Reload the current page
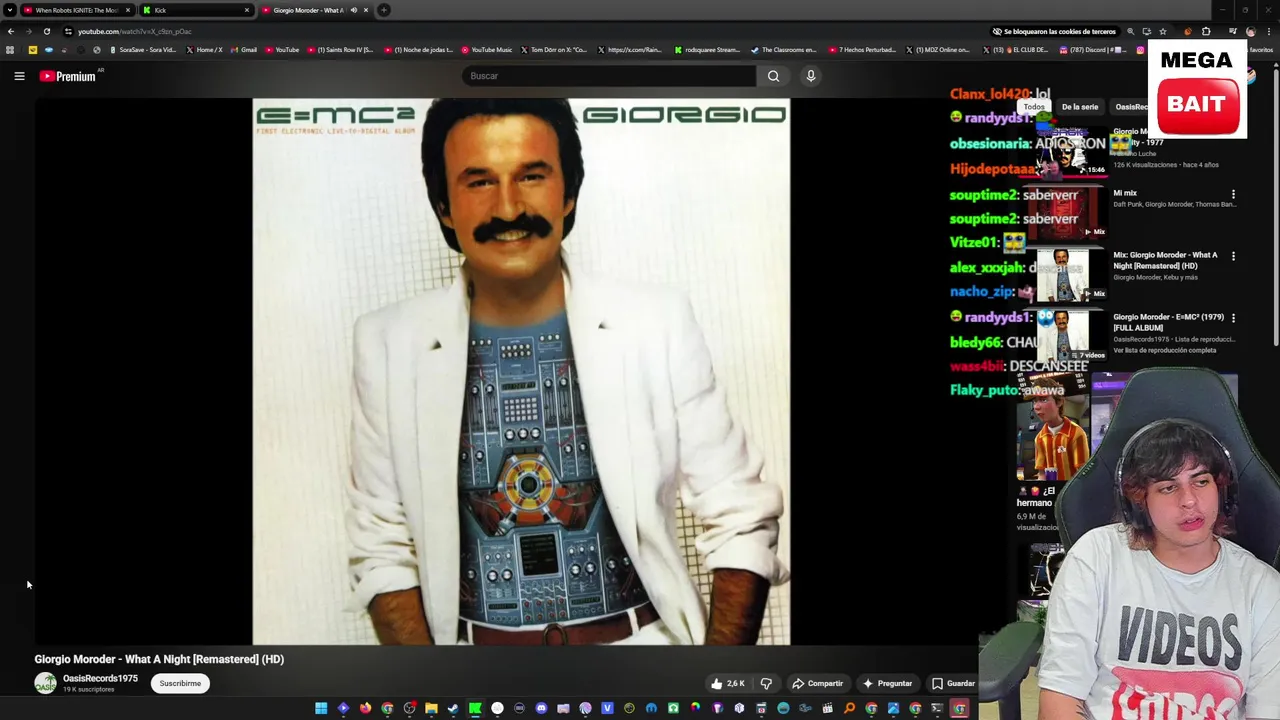Viewport: 1280px width, 720px height. click(46, 31)
